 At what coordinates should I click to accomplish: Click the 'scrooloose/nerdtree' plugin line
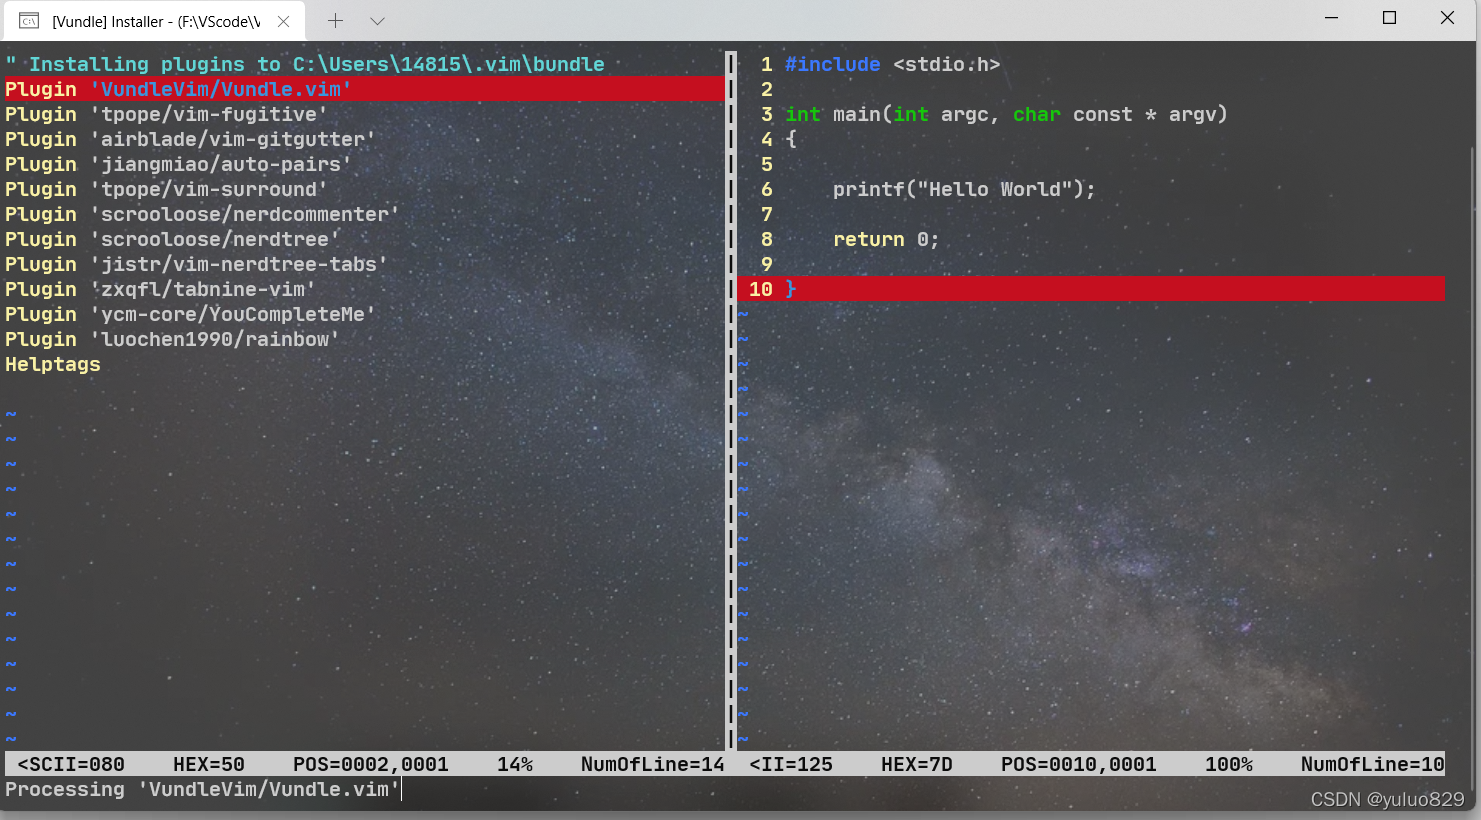tap(172, 239)
